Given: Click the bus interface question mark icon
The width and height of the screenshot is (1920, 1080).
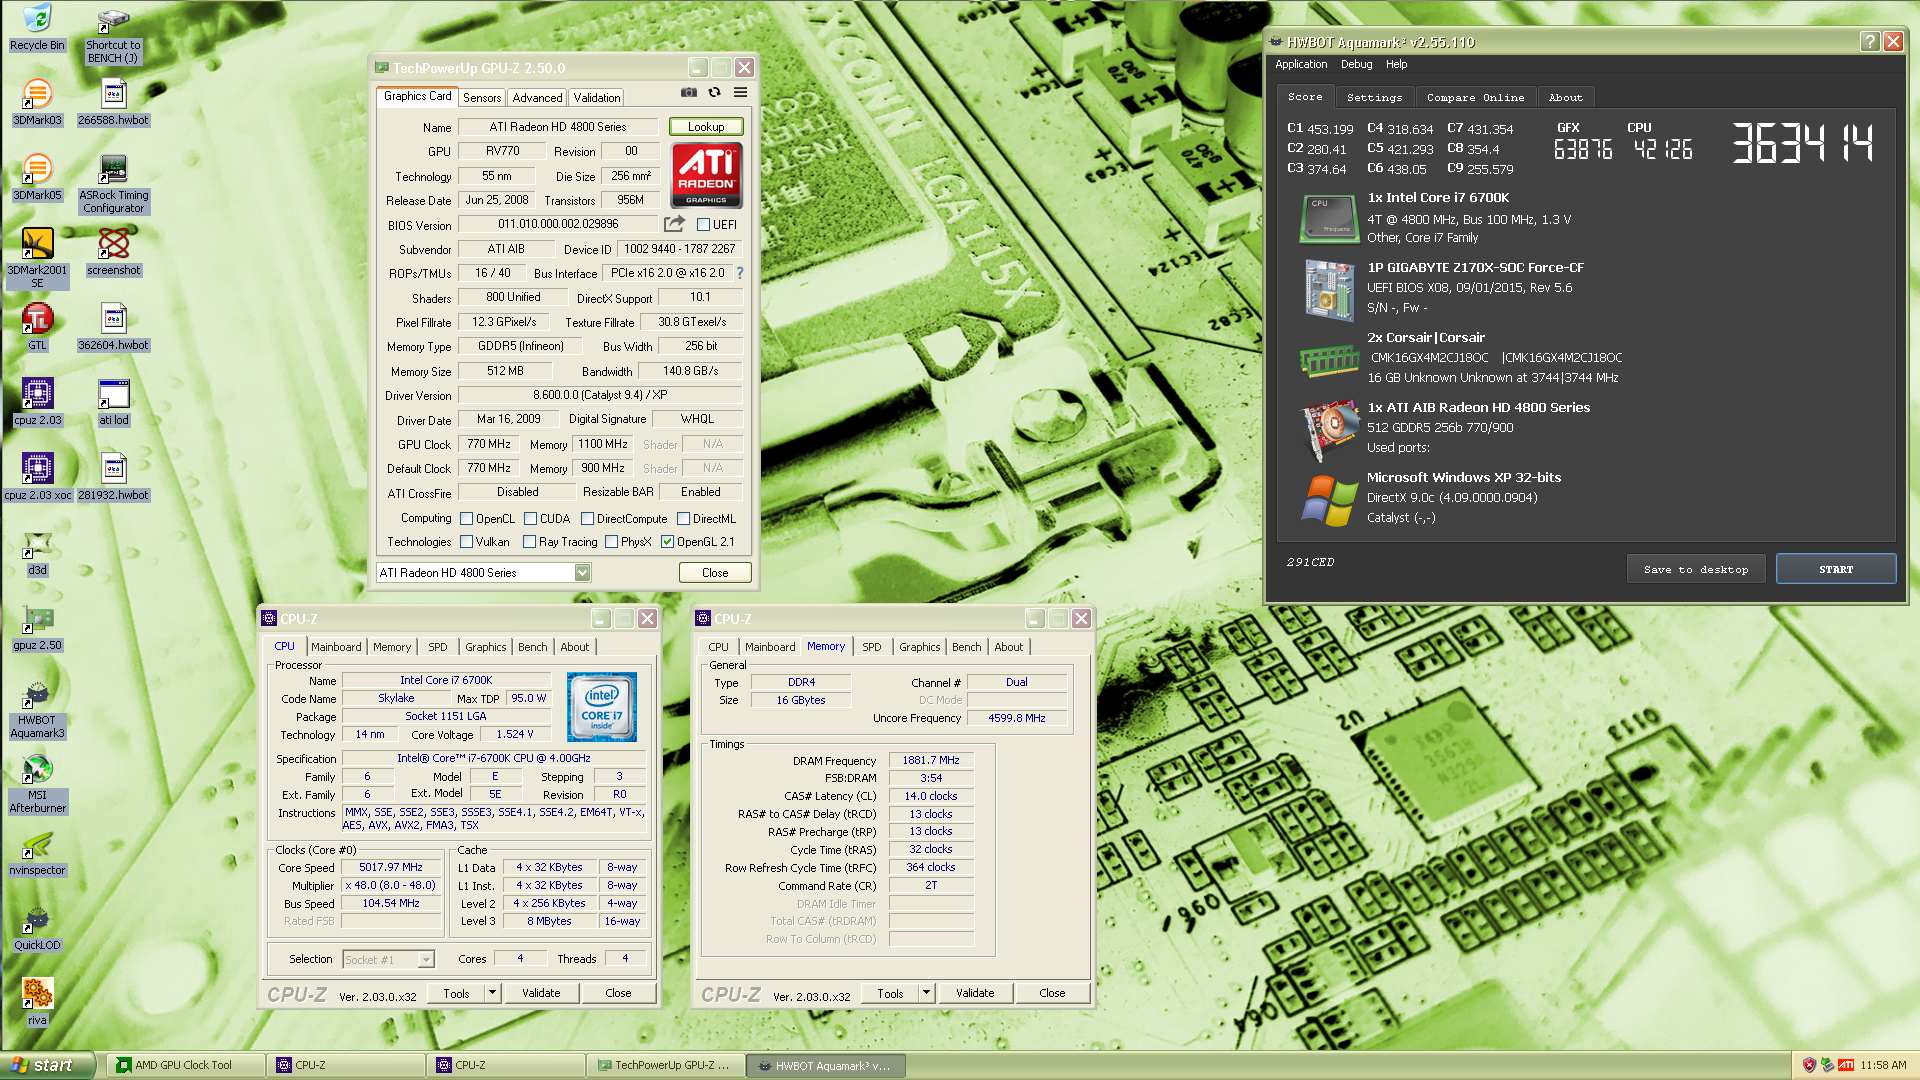Looking at the screenshot, I should coord(740,273).
